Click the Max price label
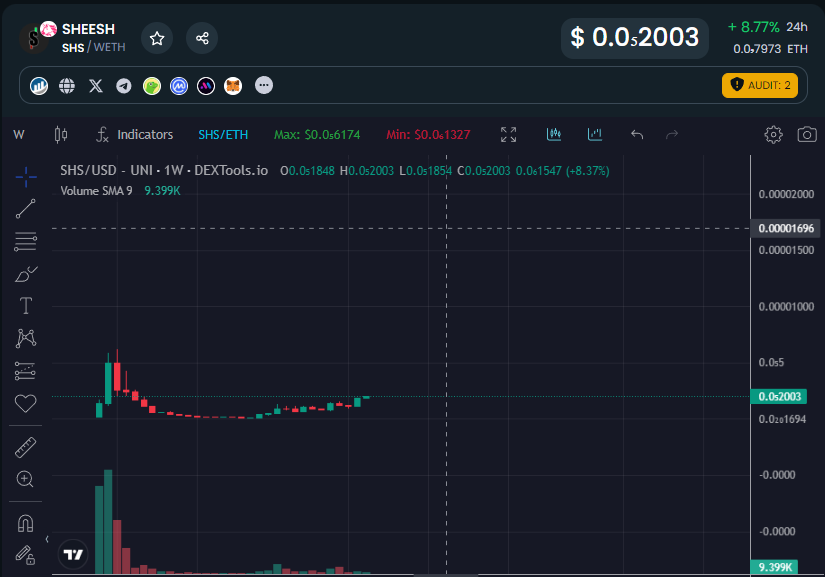The height and width of the screenshot is (577, 825). point(317,135)
